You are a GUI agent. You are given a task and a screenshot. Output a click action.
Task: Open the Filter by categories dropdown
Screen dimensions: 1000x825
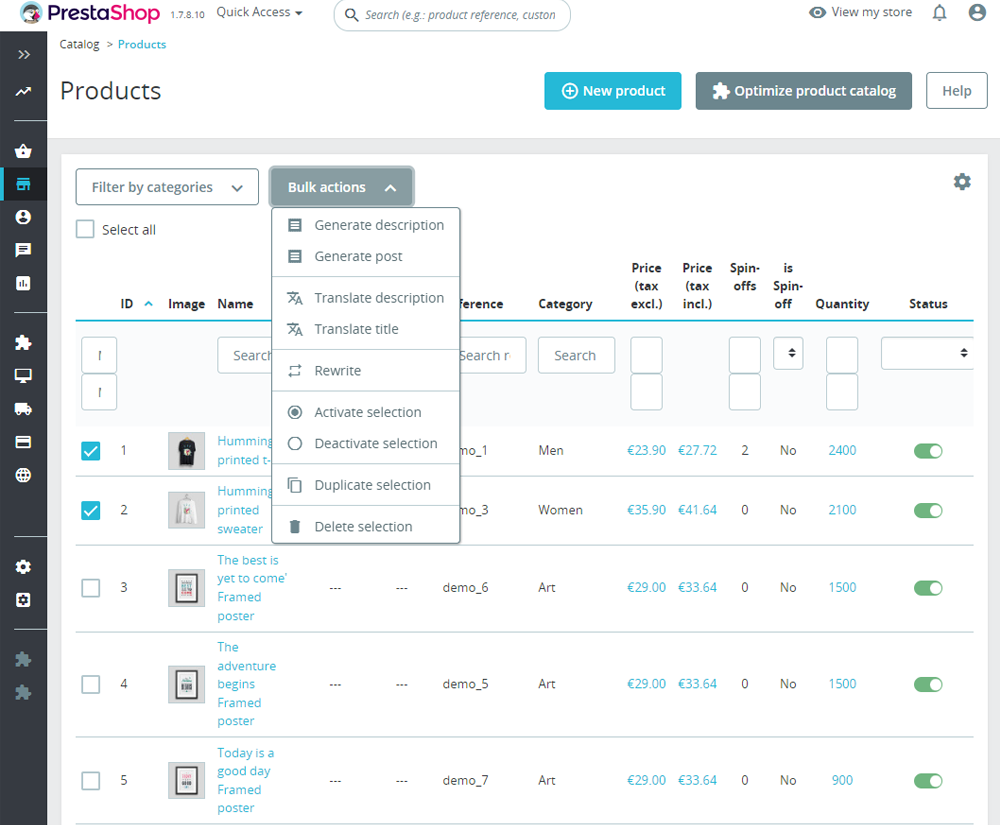166,187
